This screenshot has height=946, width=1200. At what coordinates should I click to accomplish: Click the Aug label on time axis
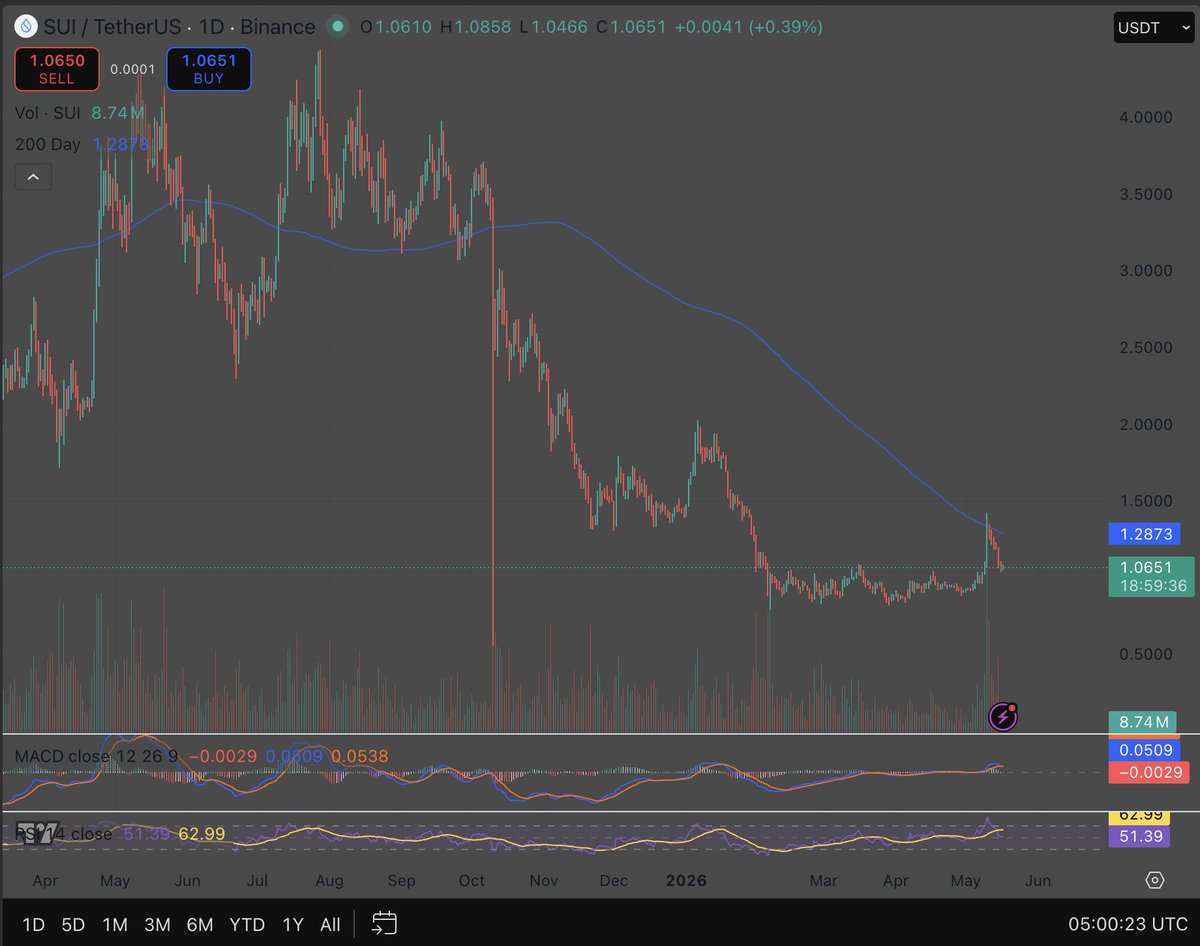[x=329, y=881]
